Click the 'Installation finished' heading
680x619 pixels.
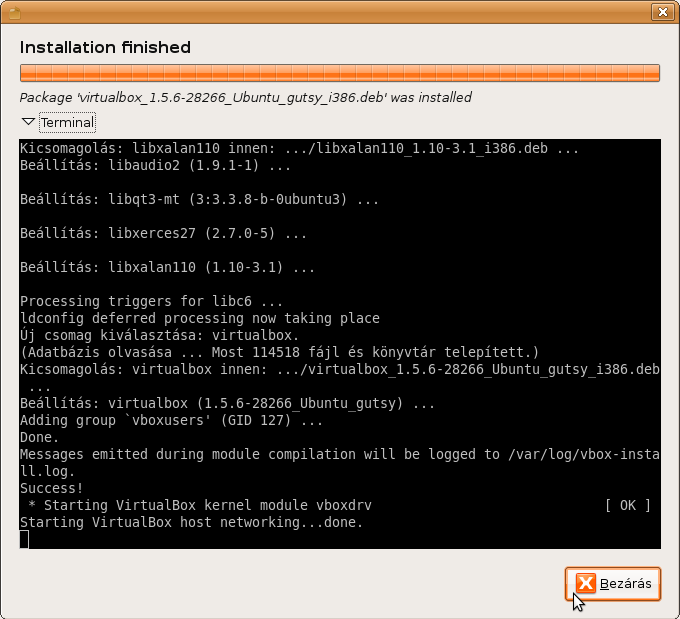click(105, 47)
